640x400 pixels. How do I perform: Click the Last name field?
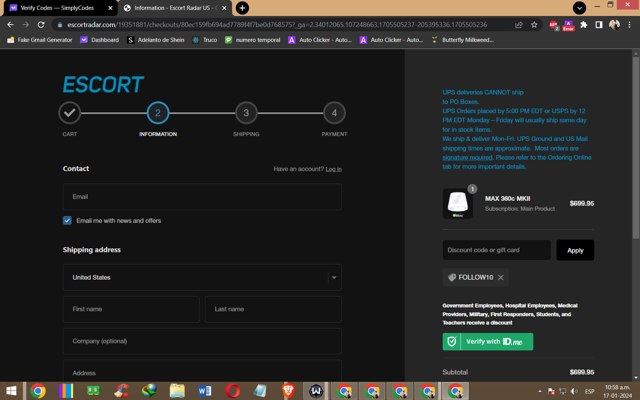pos(273,309)
